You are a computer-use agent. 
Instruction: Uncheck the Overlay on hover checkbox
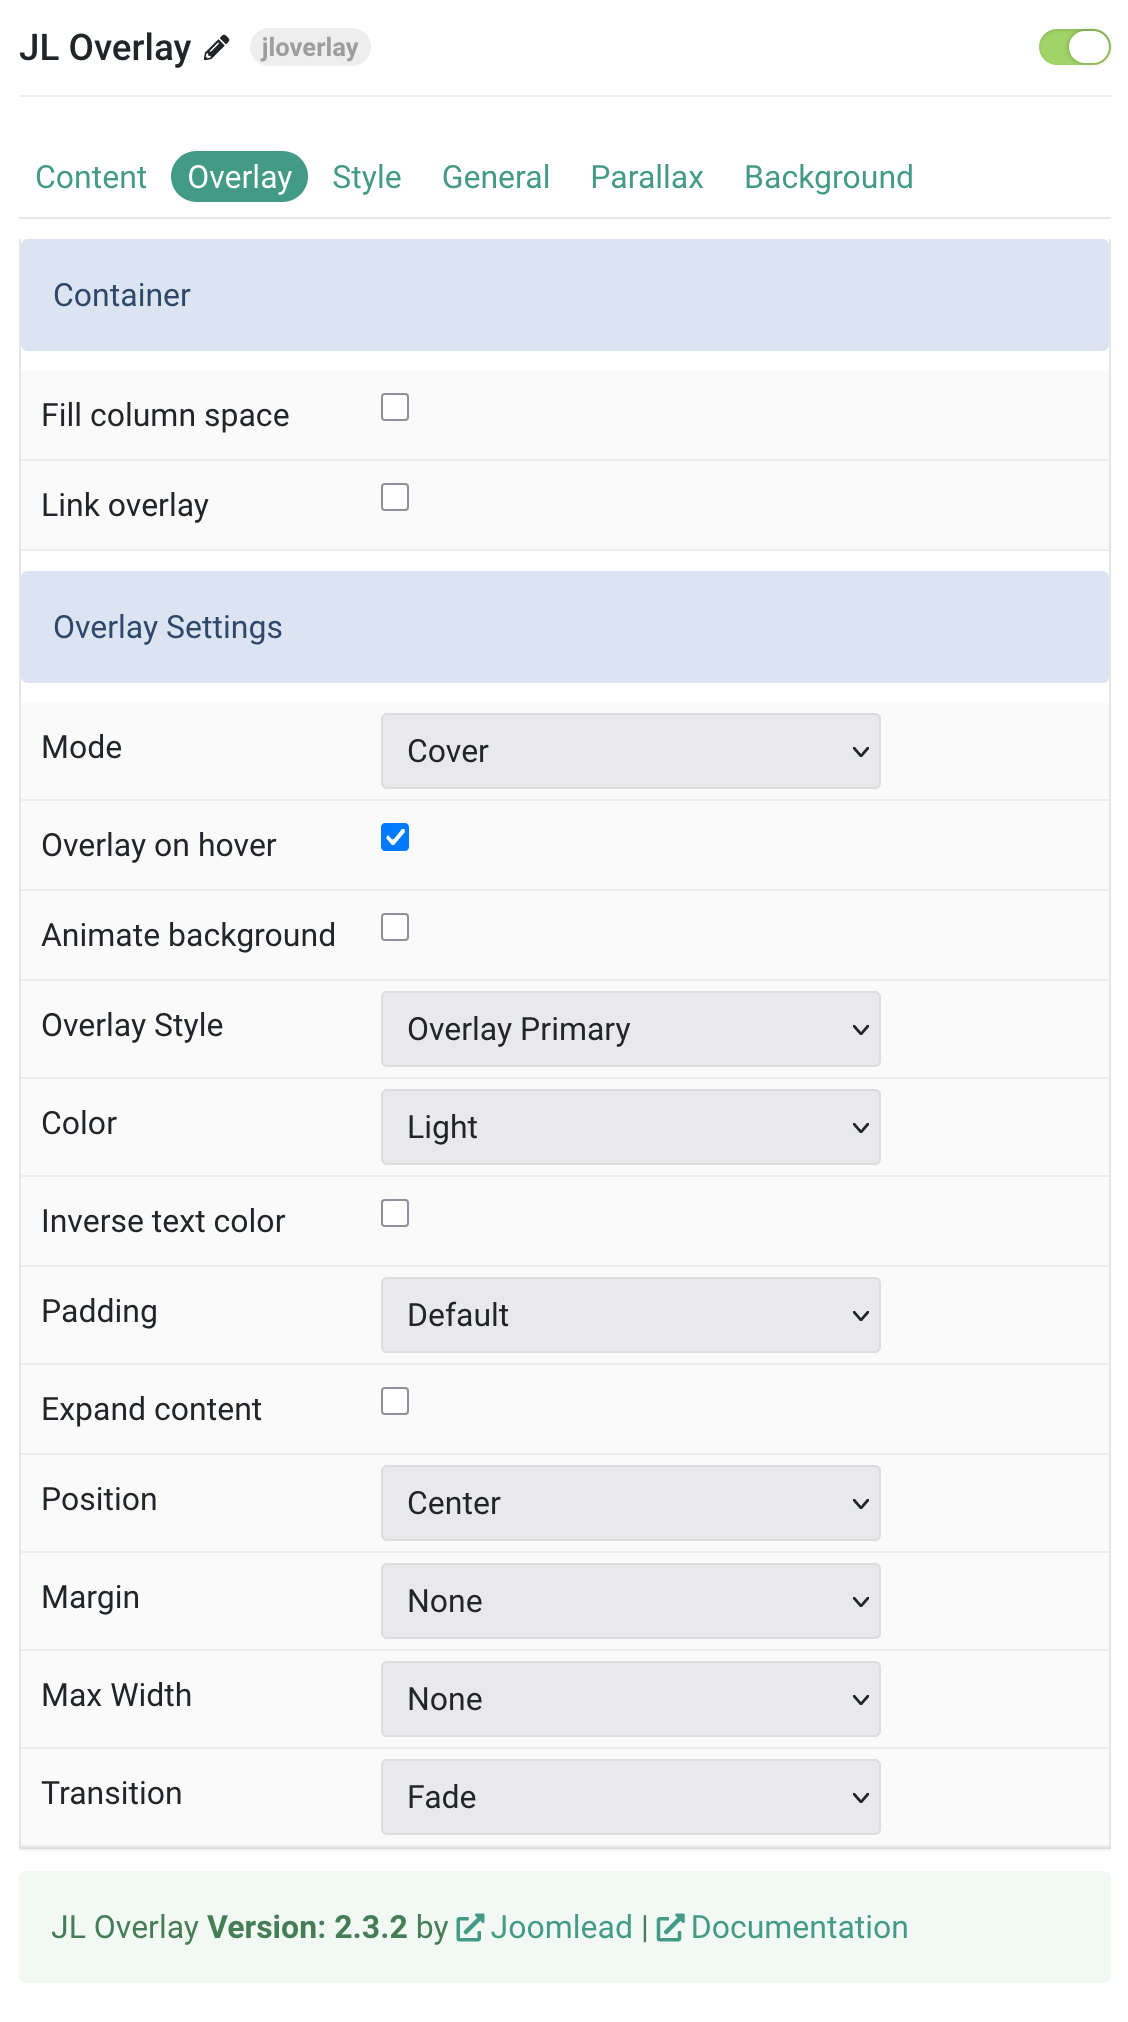395,837
